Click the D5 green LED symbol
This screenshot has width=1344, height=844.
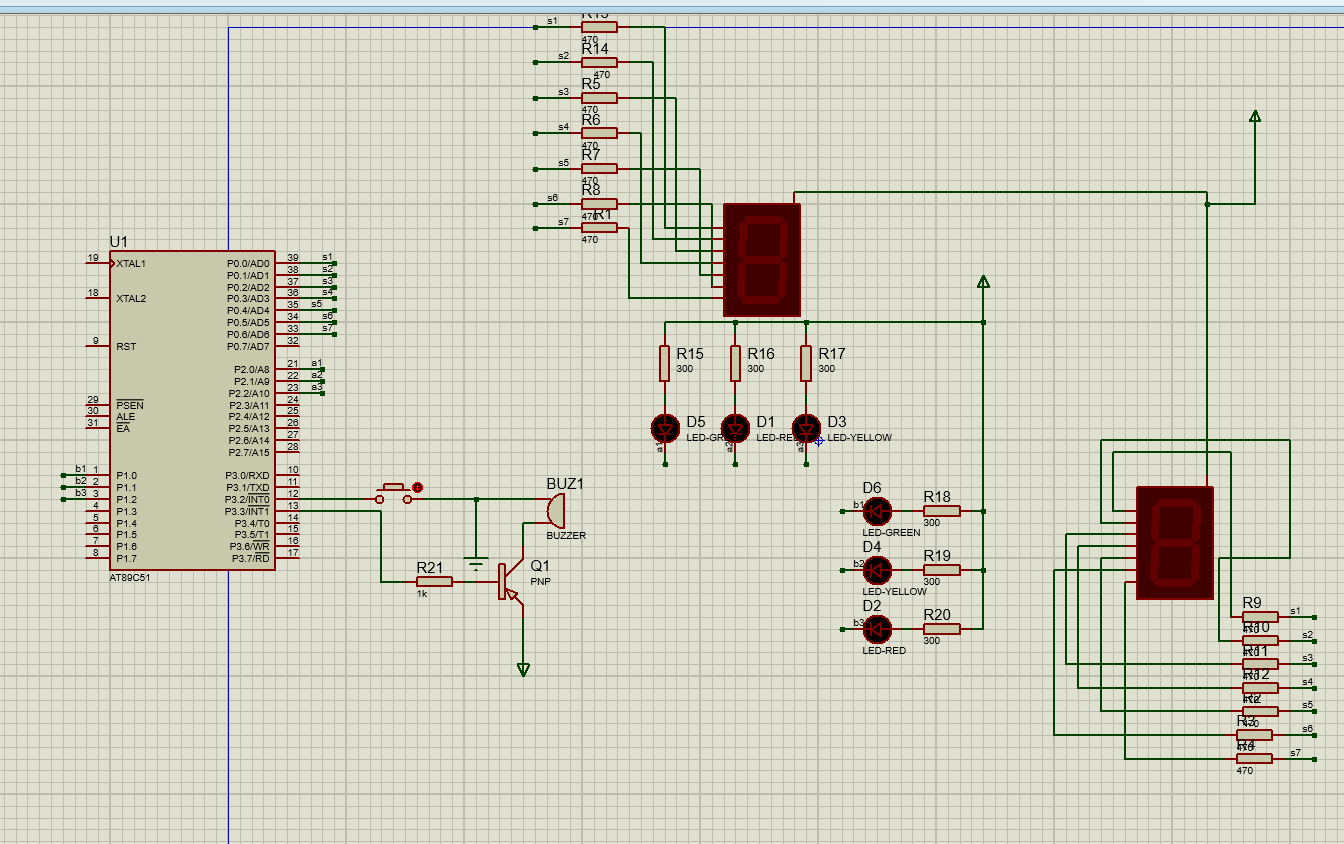click(665, 428)
